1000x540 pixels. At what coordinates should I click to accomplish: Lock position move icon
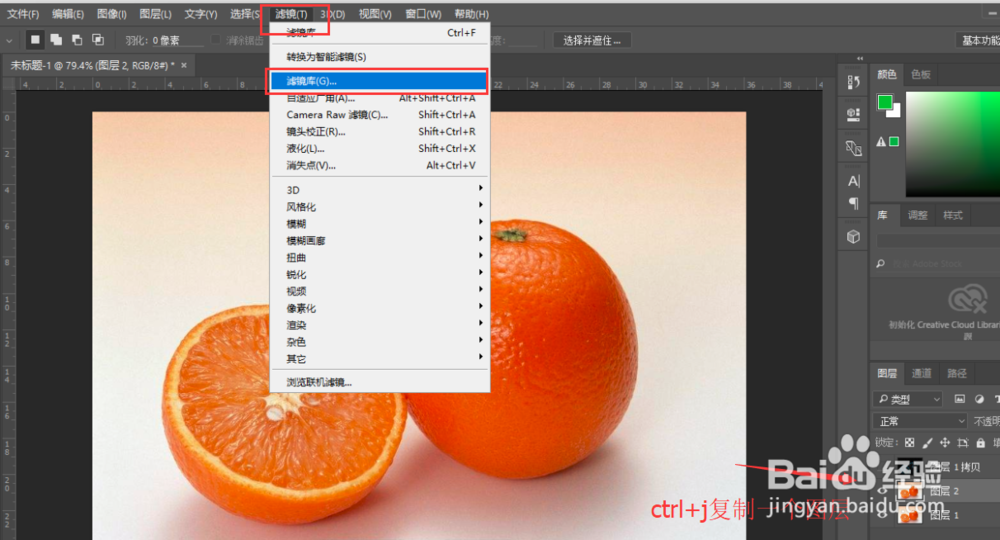pyautogui.click(x=945, y=442)
